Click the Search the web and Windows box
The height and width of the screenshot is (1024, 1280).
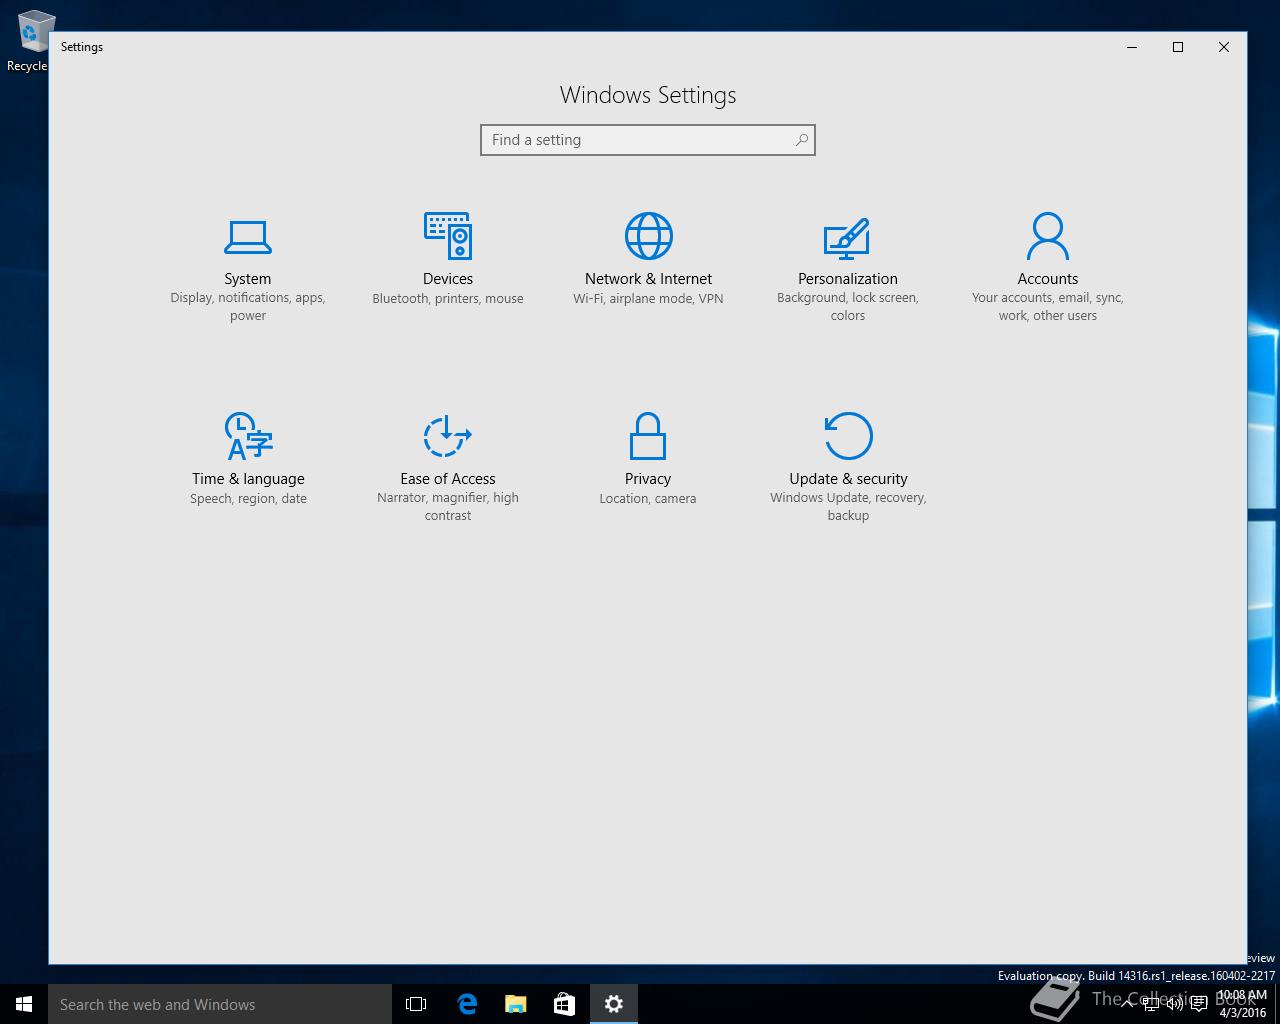click(x=220, y=1004)
